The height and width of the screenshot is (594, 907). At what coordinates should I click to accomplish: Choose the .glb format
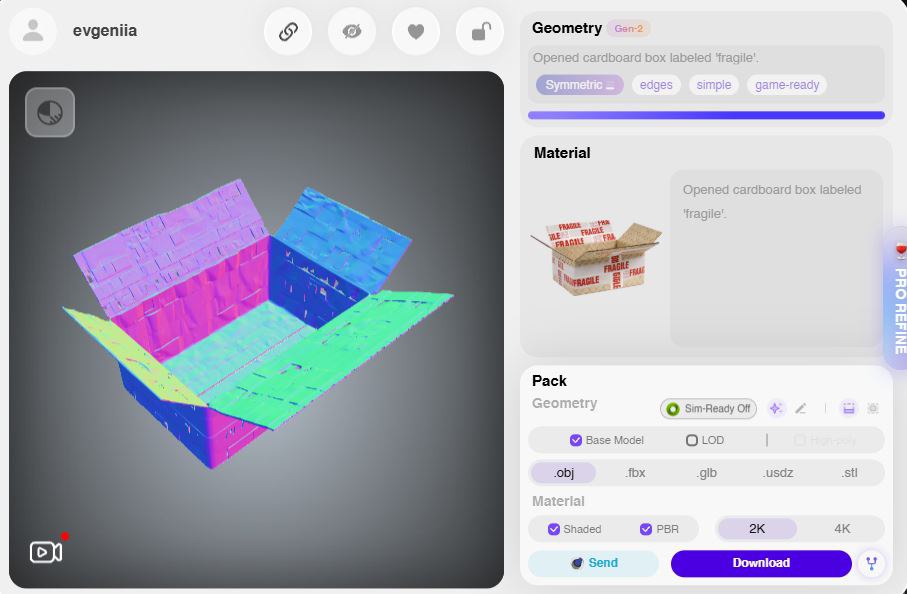[706, 473]
